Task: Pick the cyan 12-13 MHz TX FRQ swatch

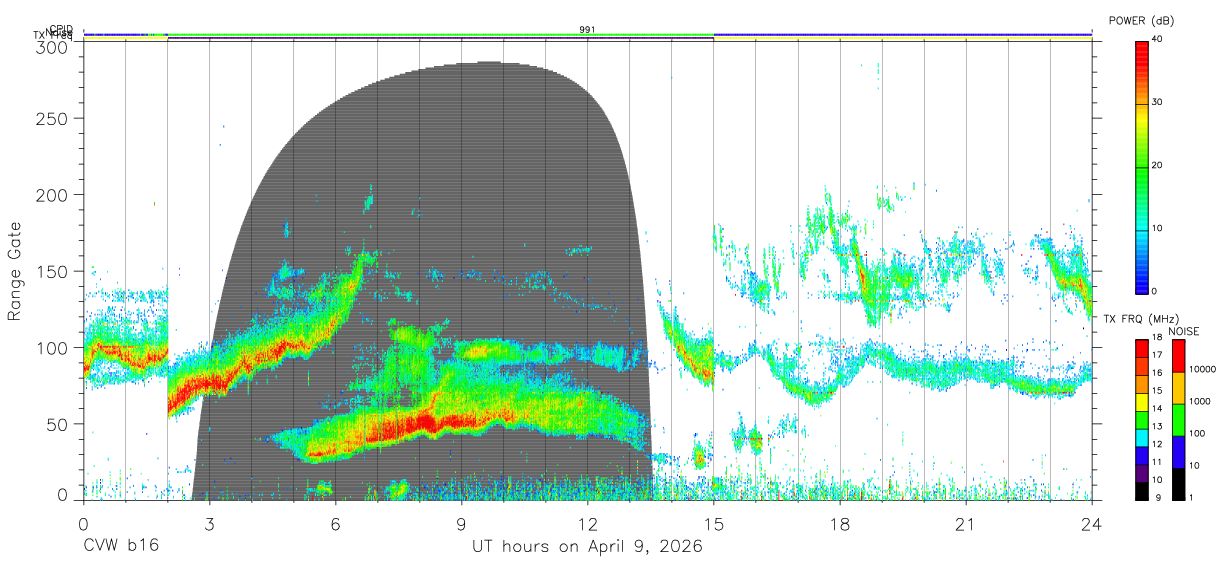Action: click(1142, 436)
